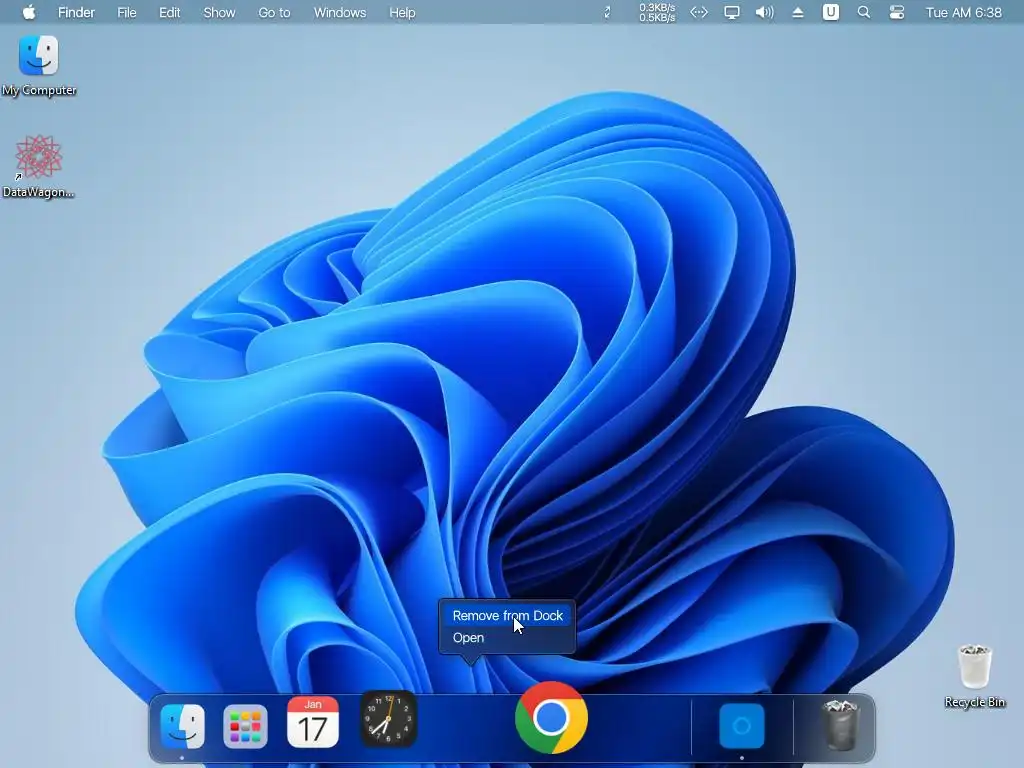Screen dimensions: 1024x768
Task: Open the File menu
Action: click(x=127, y=12)
